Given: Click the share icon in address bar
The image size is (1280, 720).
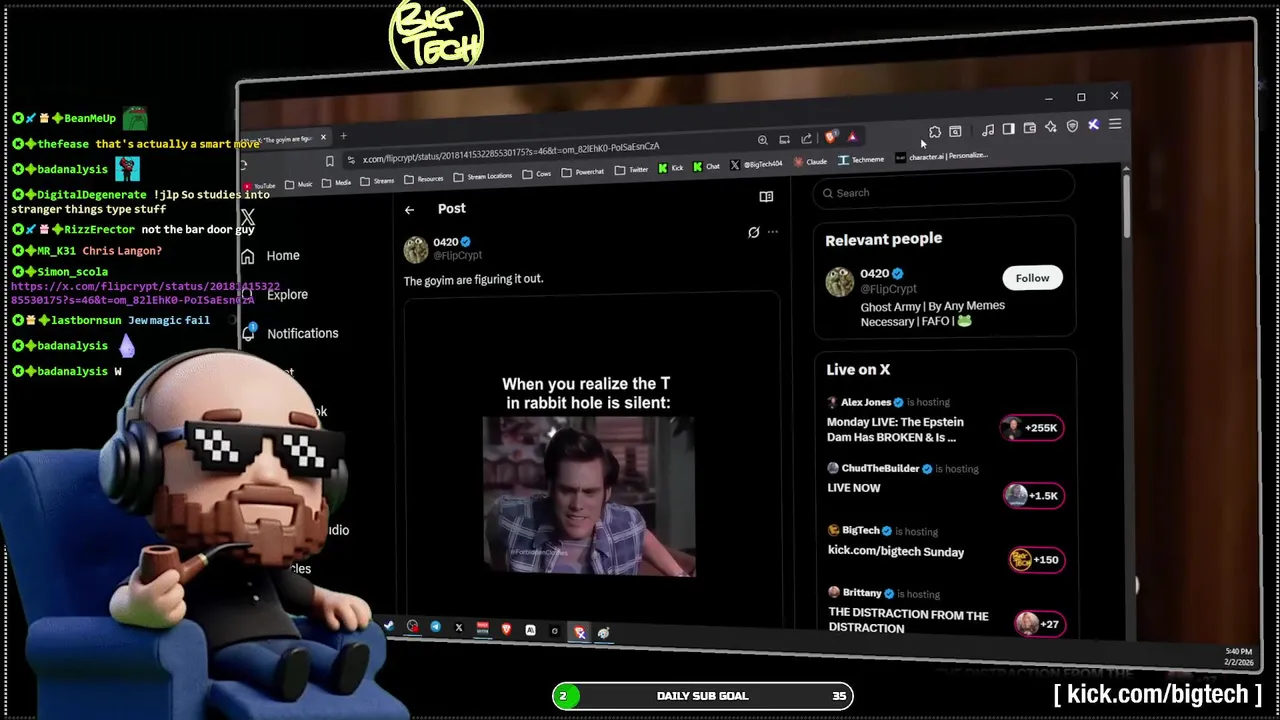Looking at the screenshot, I should pos(806,139).
